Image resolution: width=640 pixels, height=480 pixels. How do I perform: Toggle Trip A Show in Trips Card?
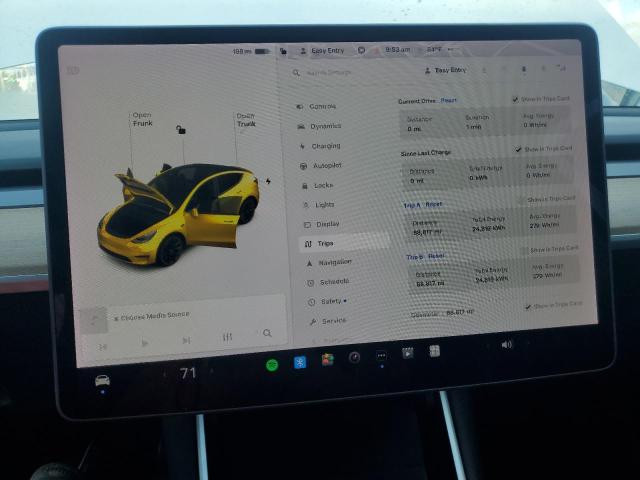coord(521,200)
